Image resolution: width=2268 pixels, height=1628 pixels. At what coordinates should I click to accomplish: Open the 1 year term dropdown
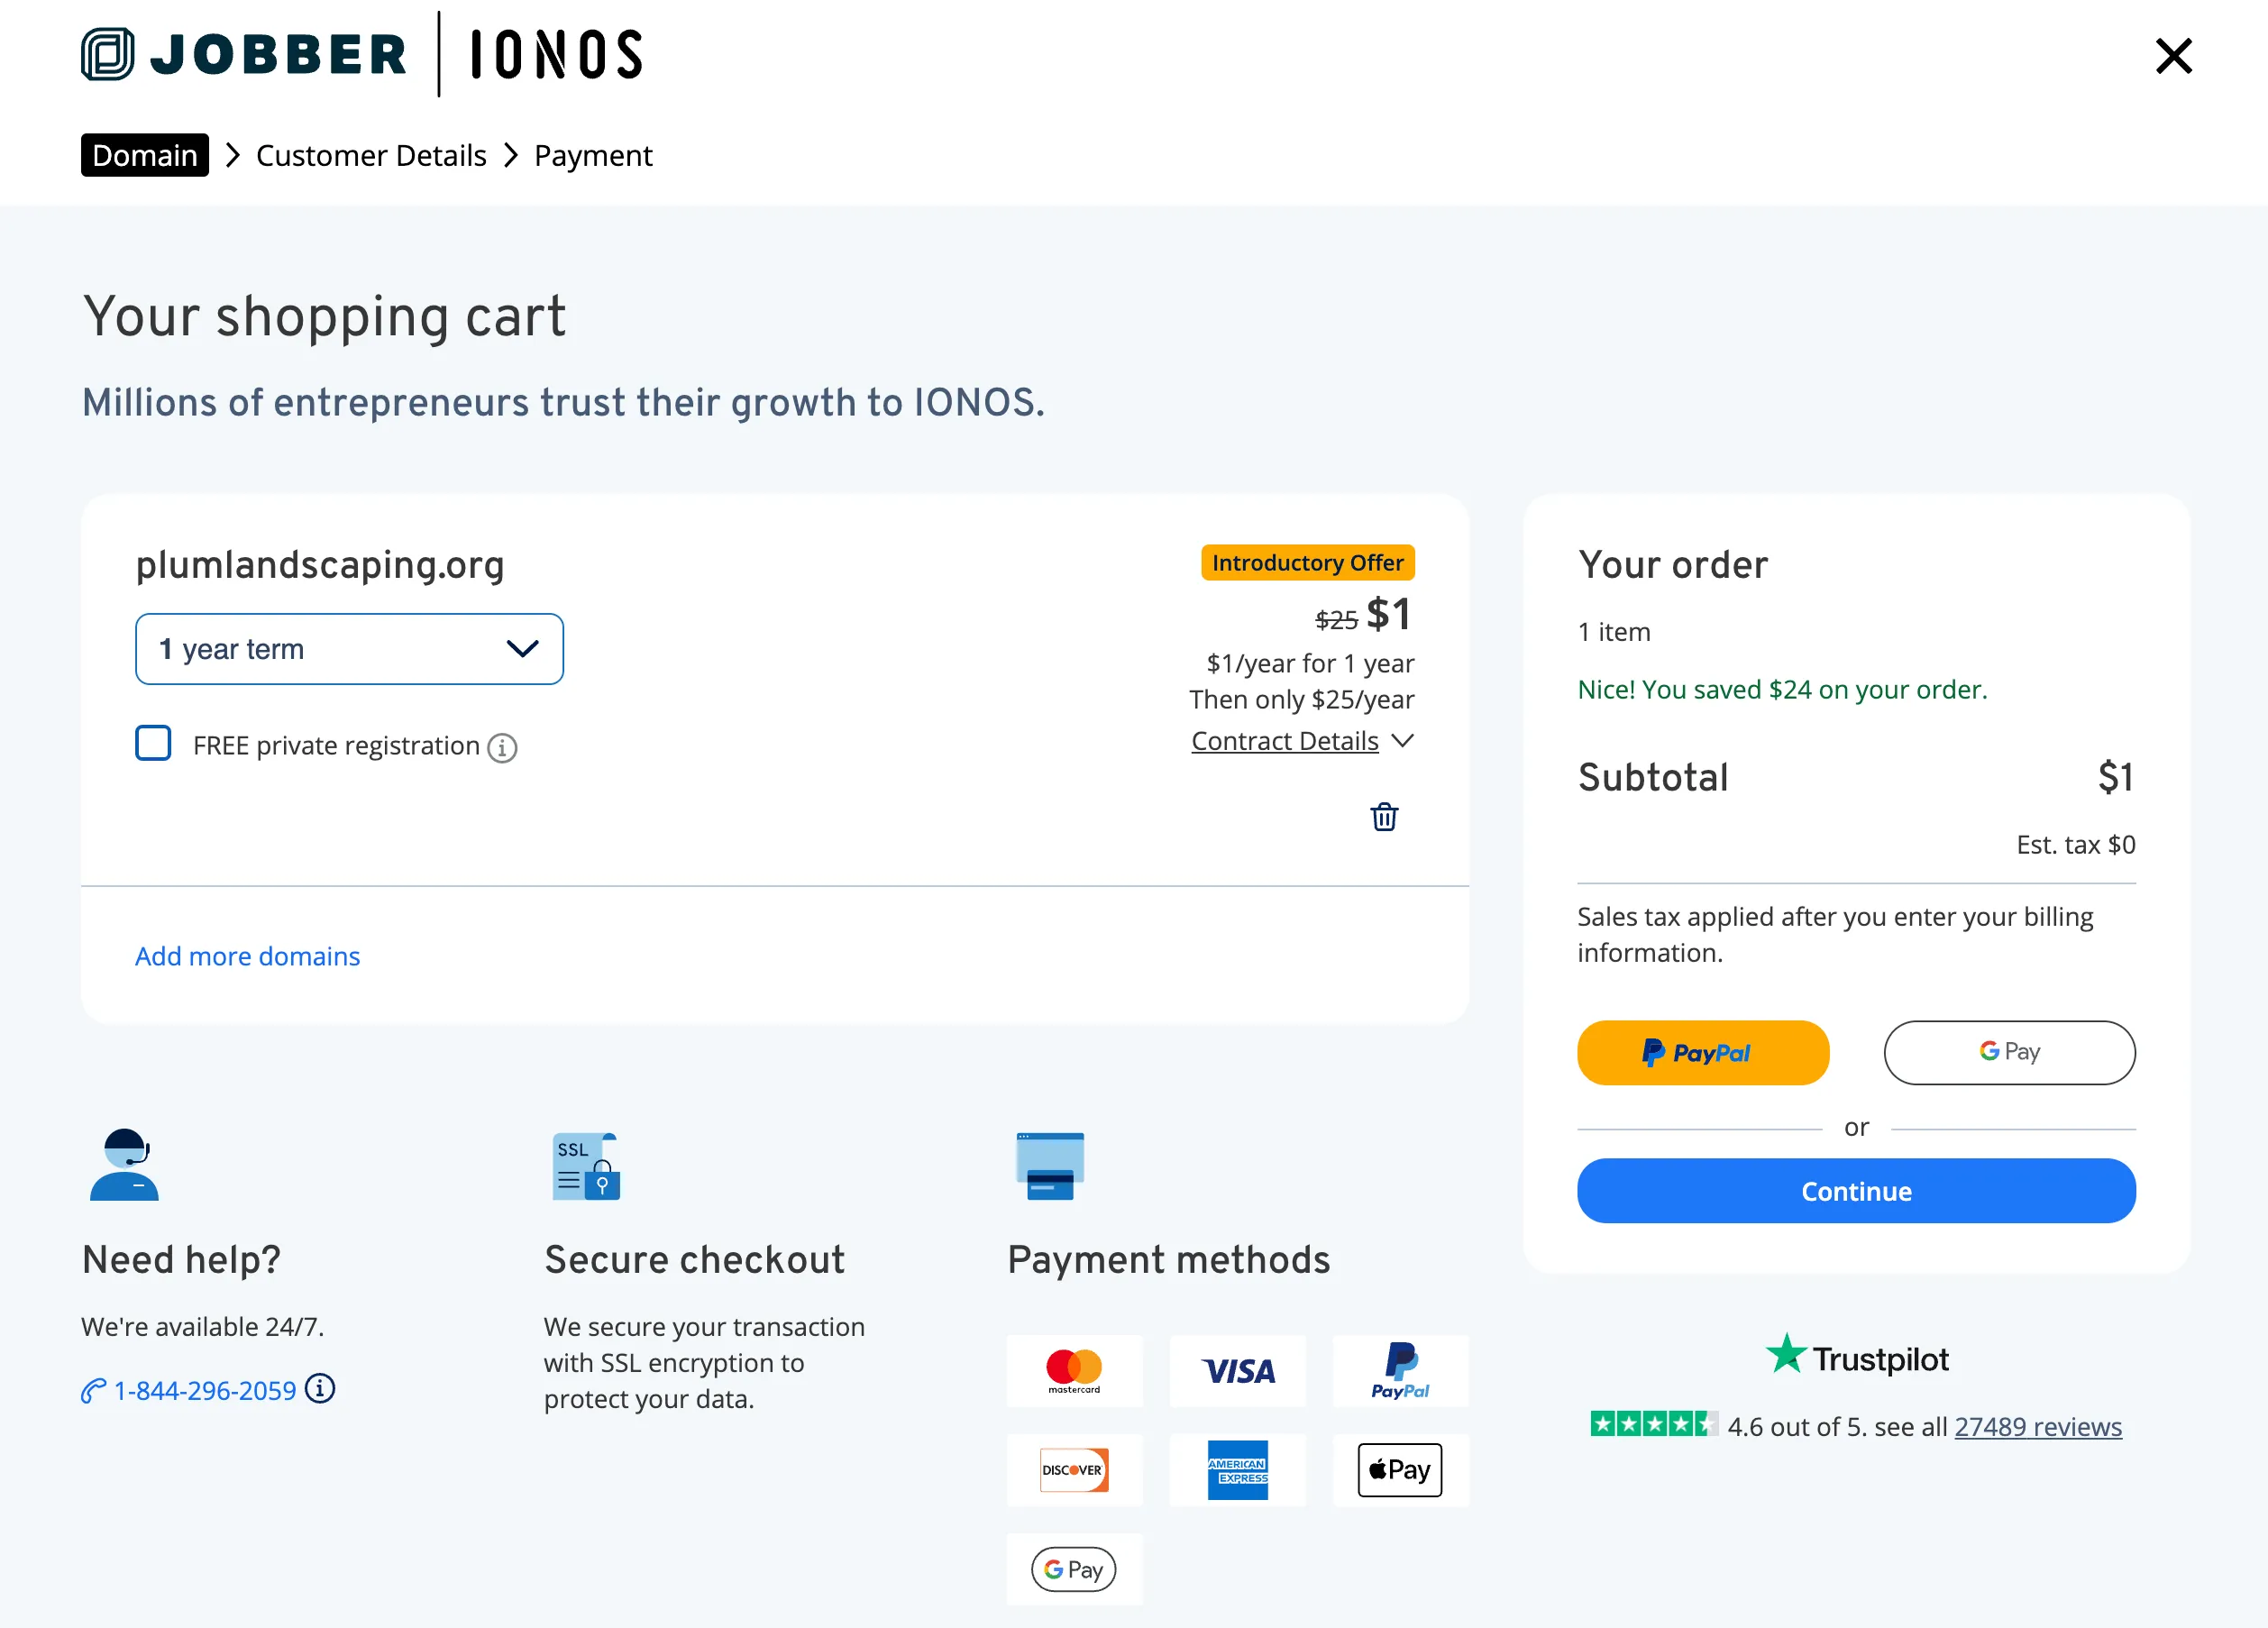(x=349, y=649)
